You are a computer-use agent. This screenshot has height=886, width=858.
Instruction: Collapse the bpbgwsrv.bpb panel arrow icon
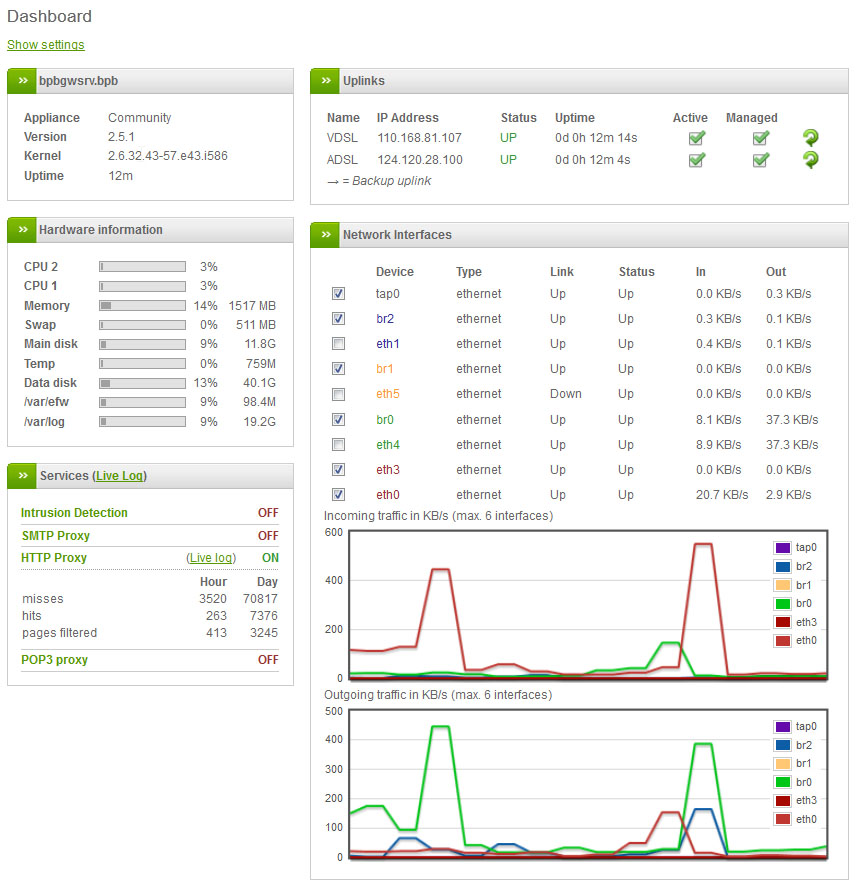(x=22, y=81)
